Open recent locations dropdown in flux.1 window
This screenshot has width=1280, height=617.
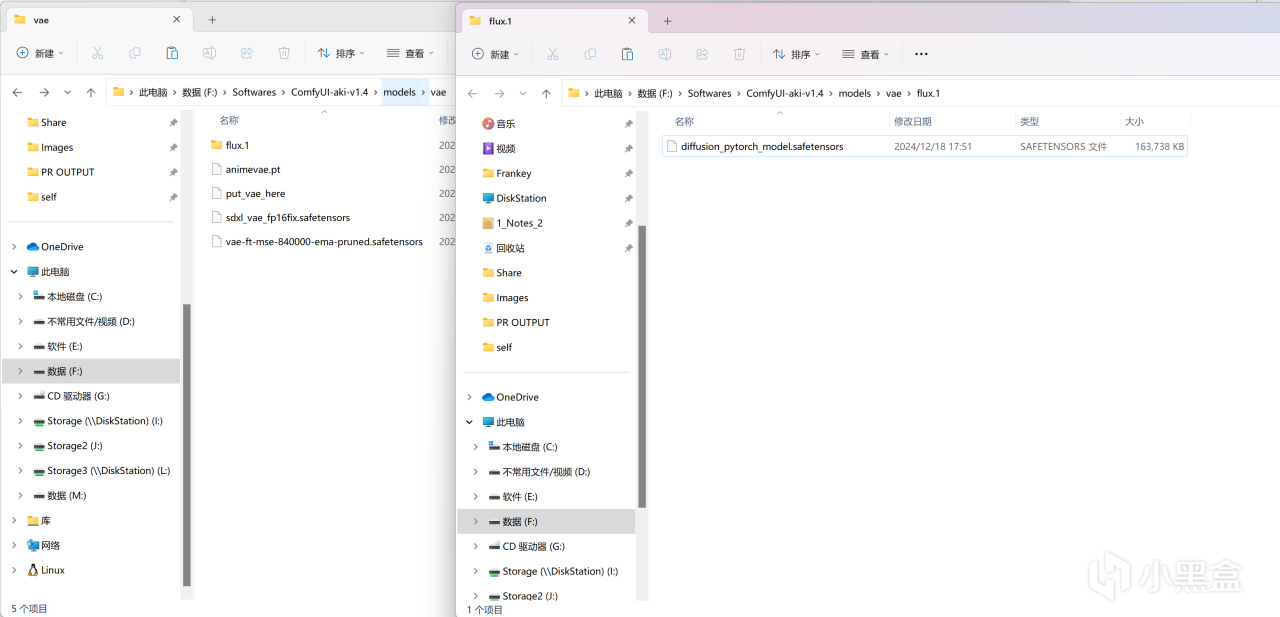[522, 93]
